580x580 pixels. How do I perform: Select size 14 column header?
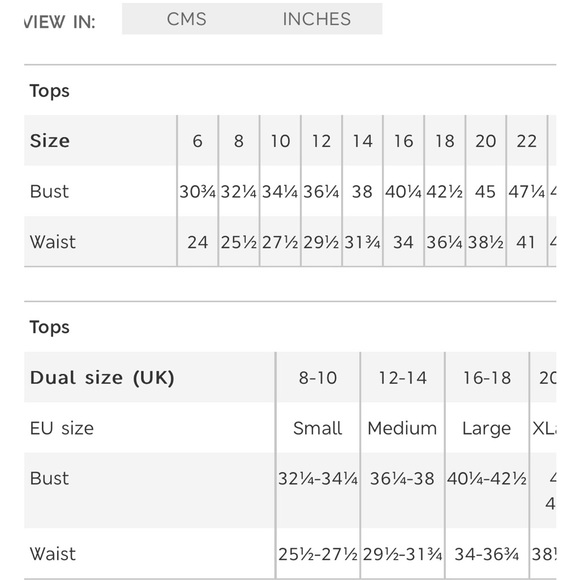362,141
